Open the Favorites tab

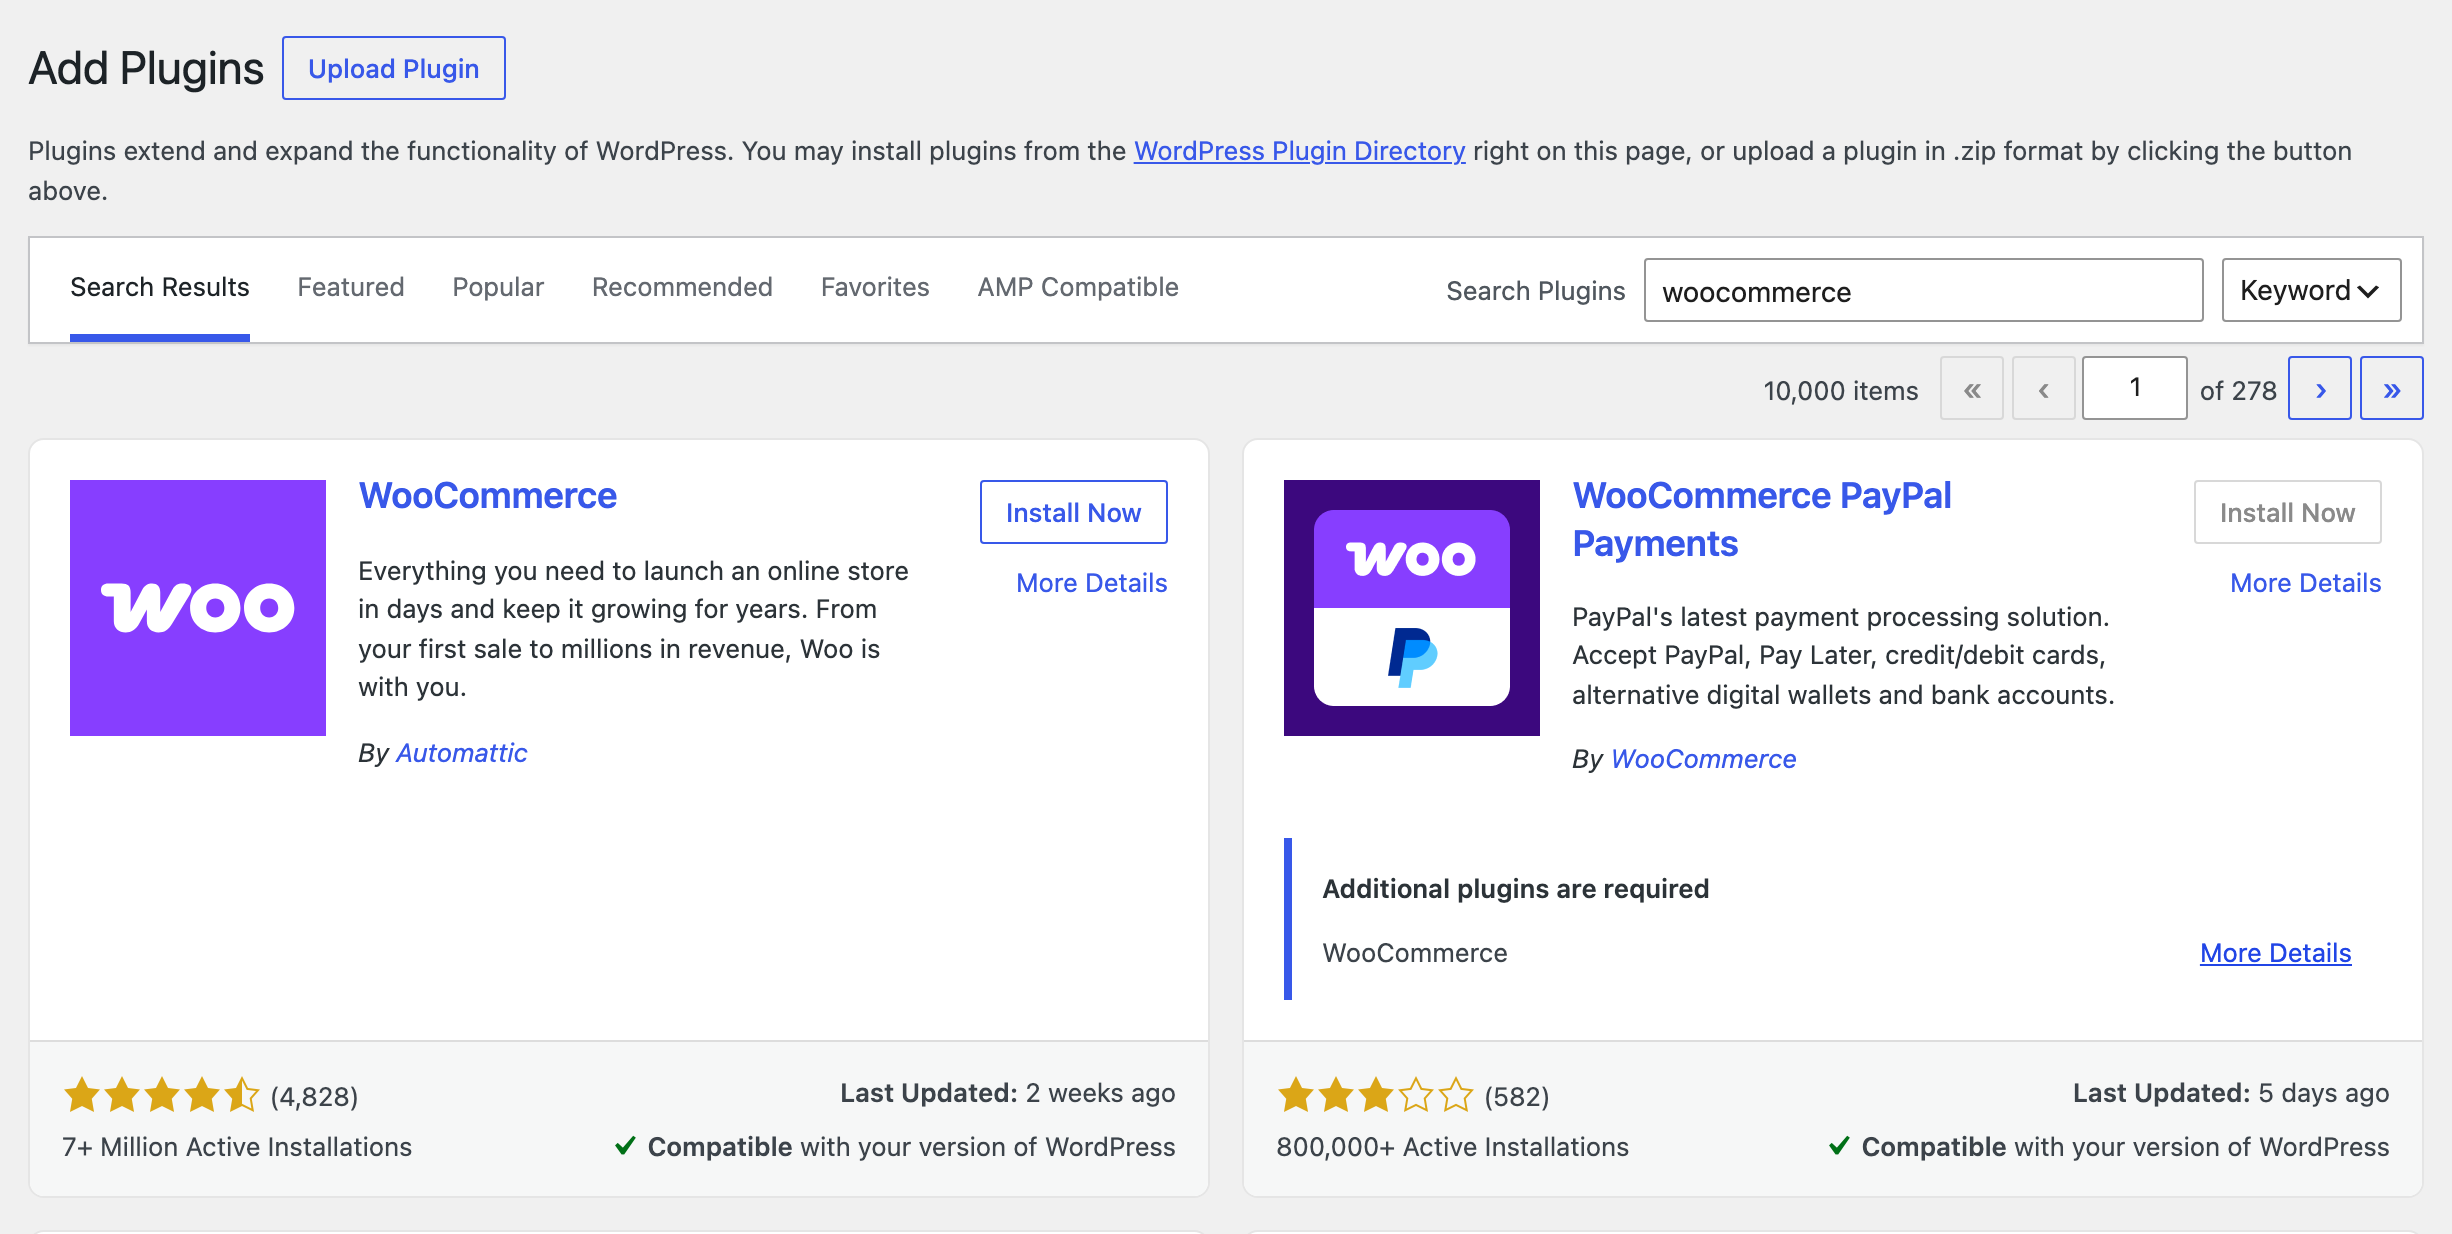tap(875, 288)
